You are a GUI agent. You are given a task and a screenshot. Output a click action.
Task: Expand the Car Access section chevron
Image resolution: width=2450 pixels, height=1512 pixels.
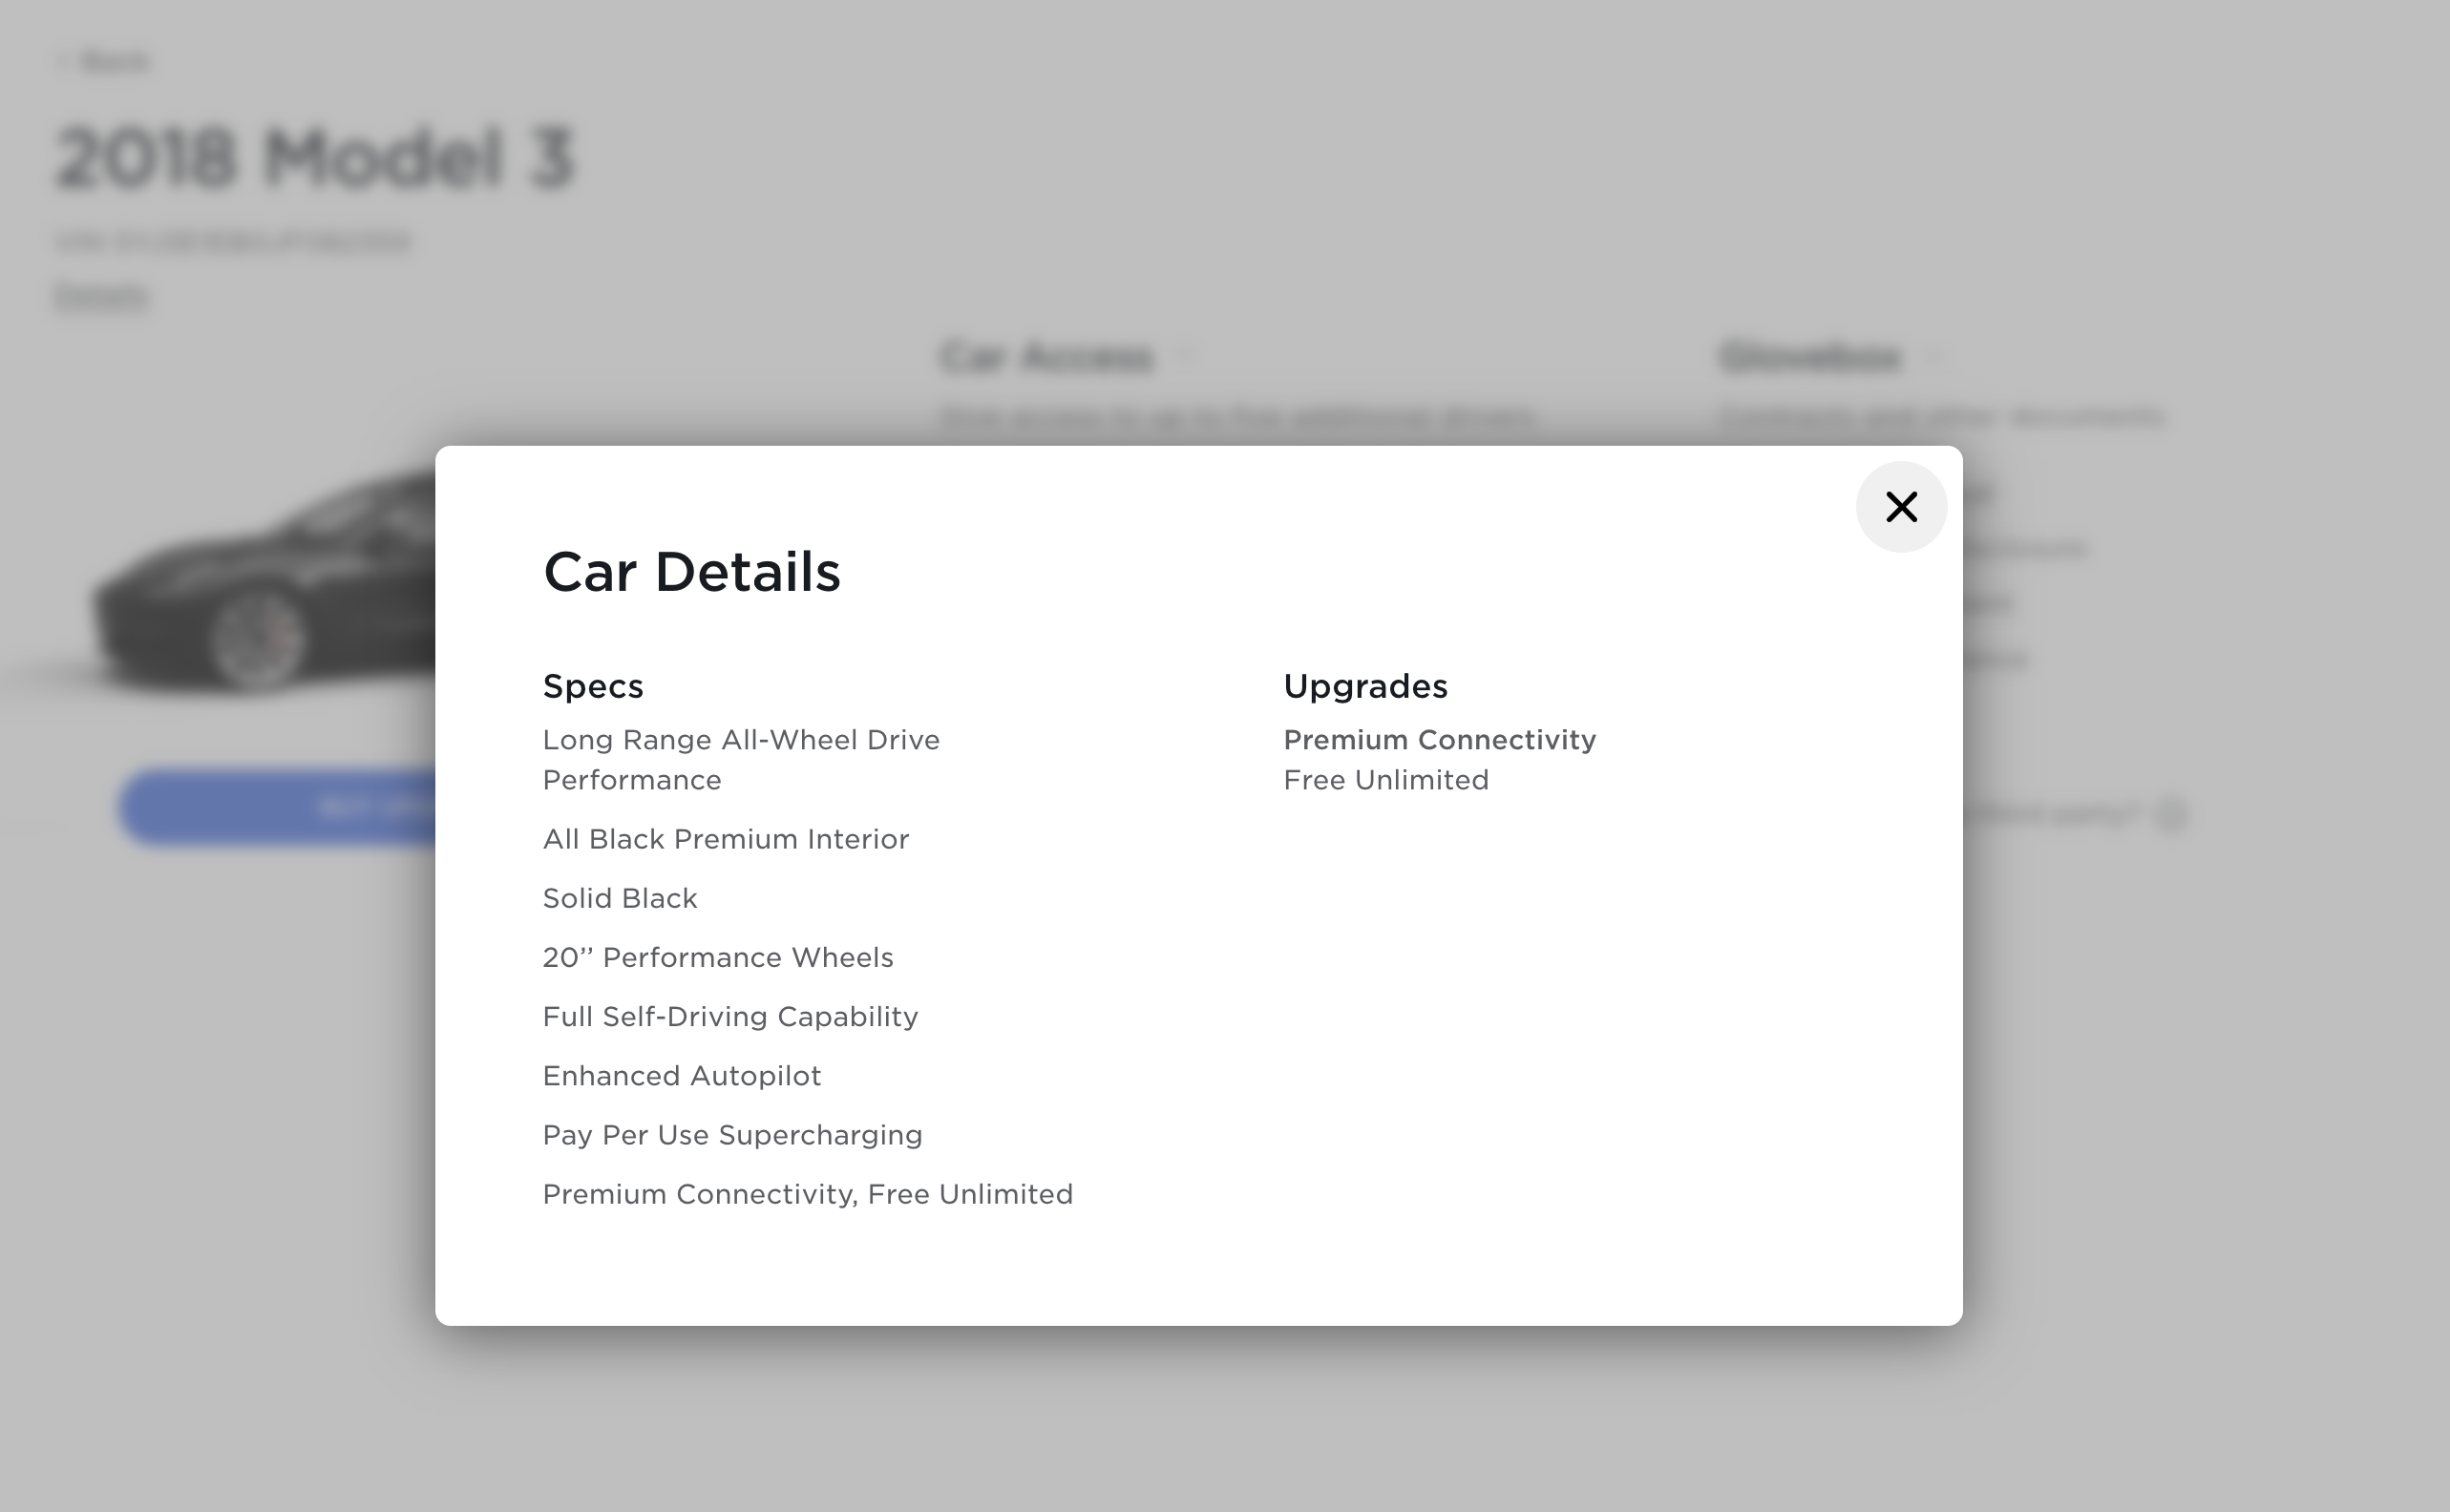[1187, 356]
